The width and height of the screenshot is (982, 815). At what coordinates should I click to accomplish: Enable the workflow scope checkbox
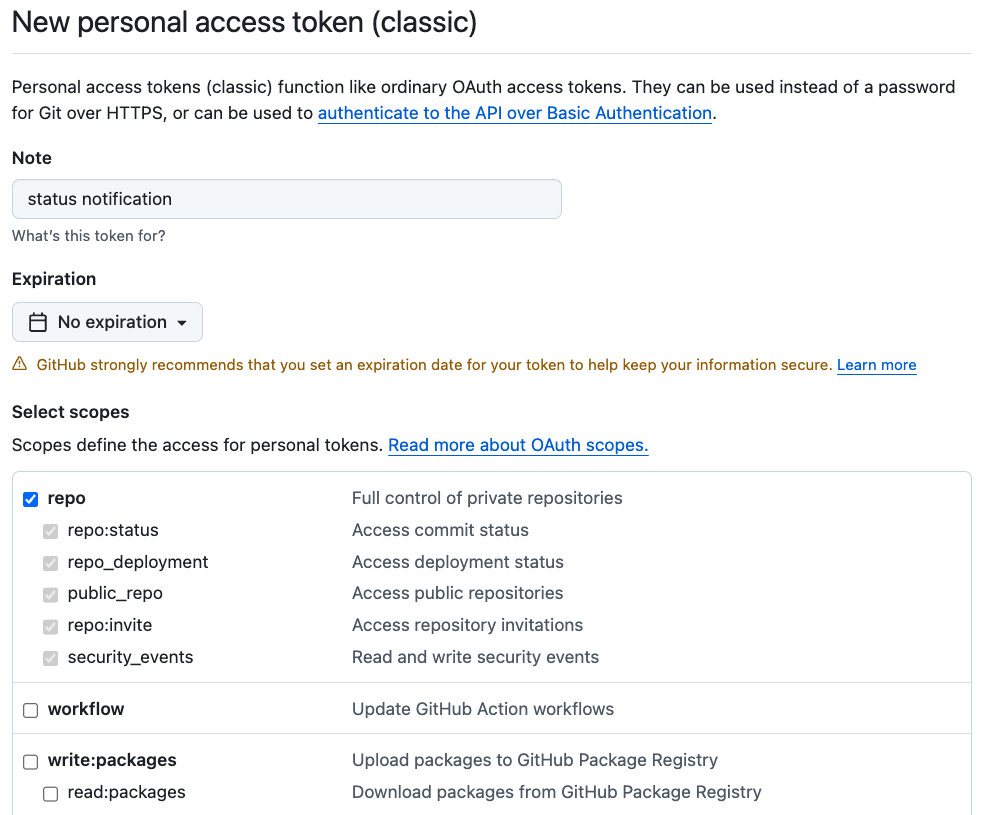(x=30, y=710)
